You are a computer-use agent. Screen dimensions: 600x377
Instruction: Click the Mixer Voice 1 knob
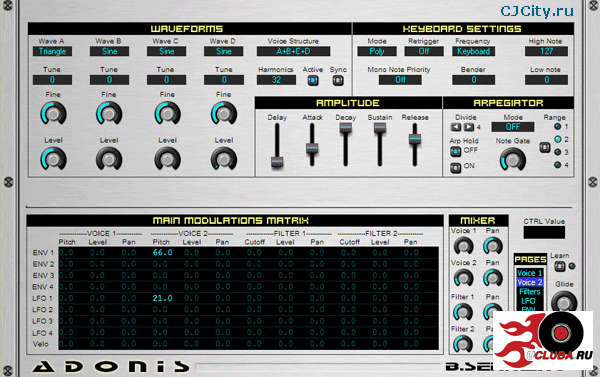(463, 246)
